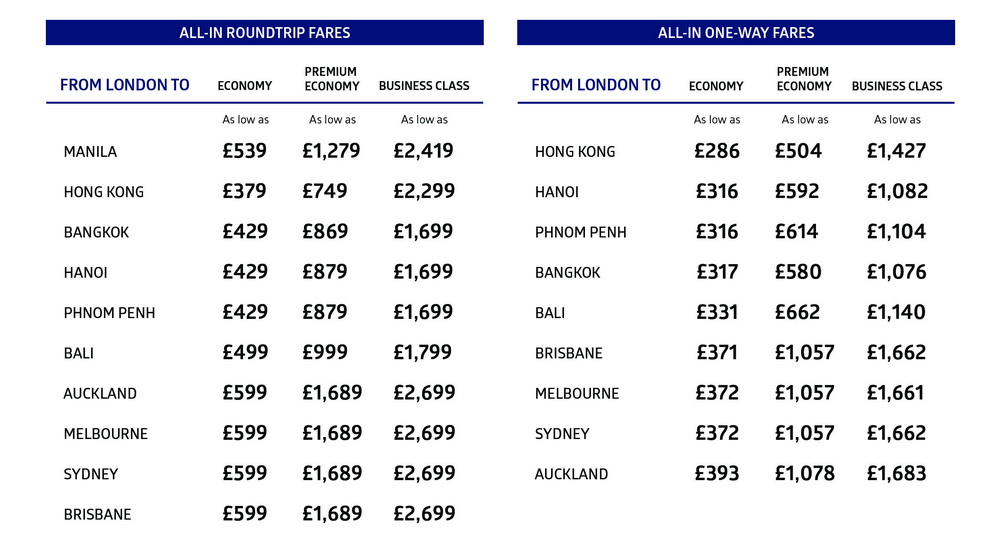Select AUCKLAND in the one-way fares list
Viewport: 1000px width, 557px height.
click(571, 474)
